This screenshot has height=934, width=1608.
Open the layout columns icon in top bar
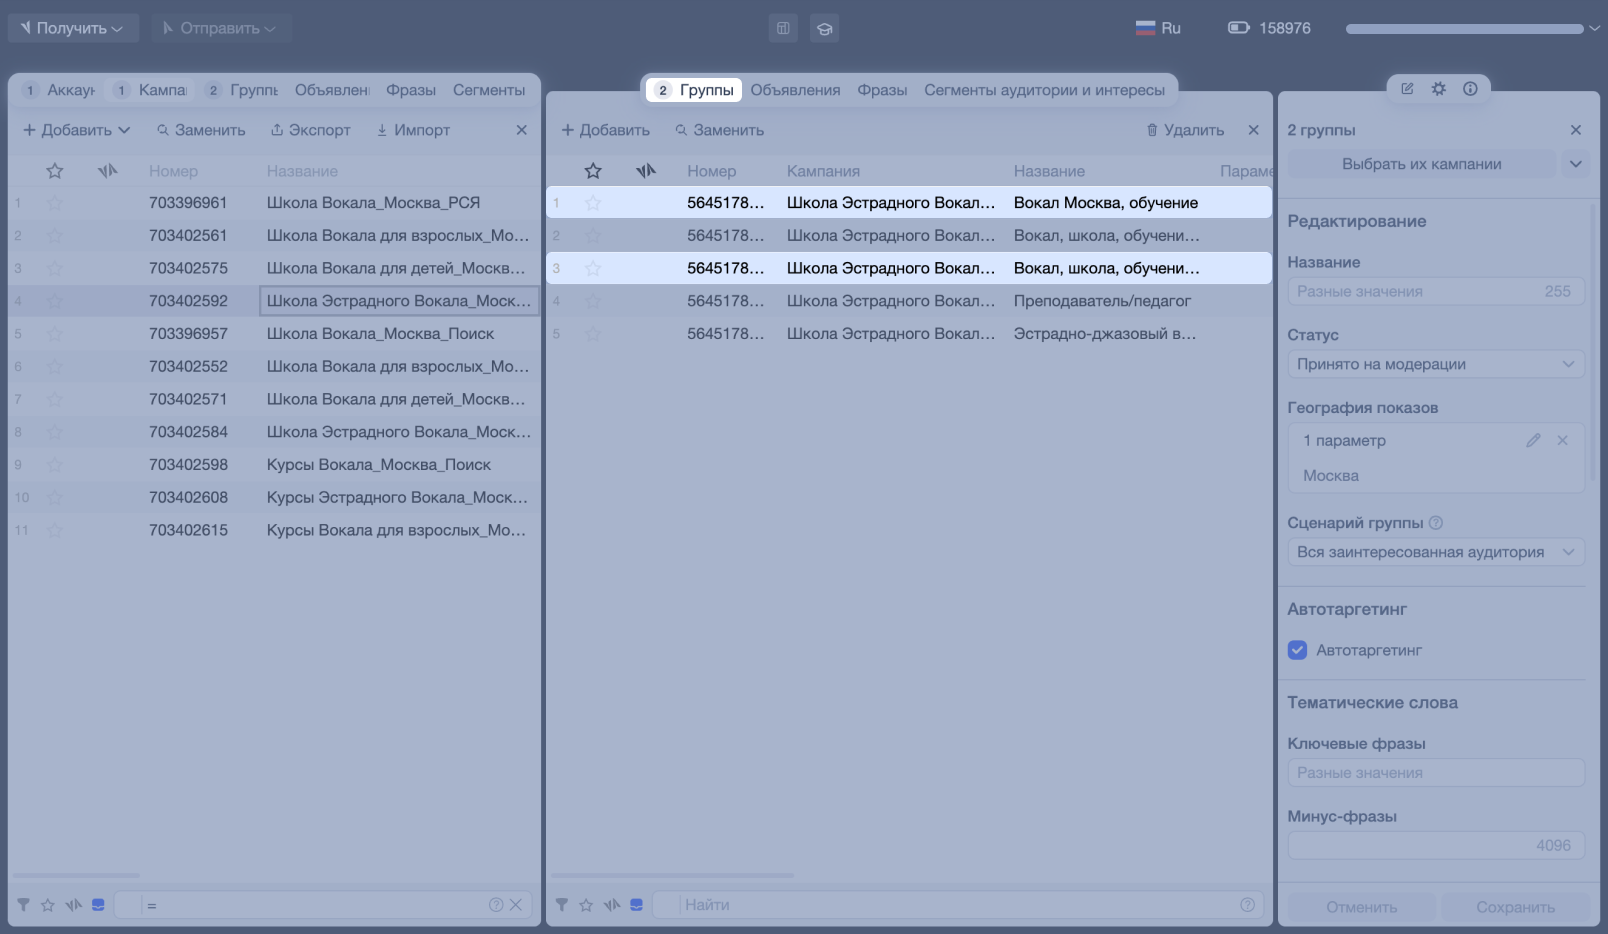[x=783, y=28]
